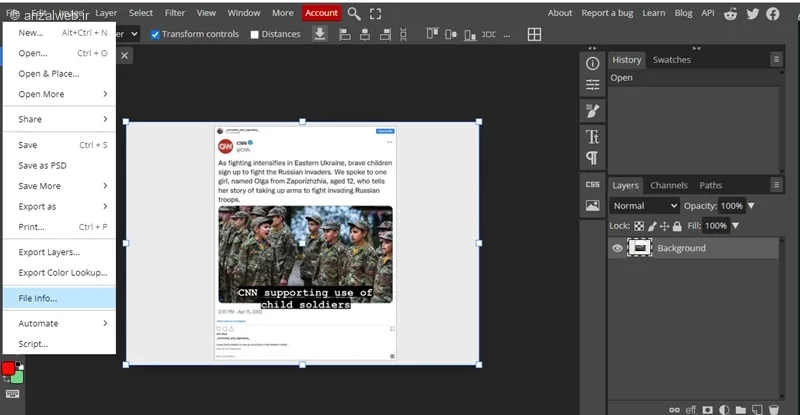Open layer effects (eff) button
The width and height of the screenshot is (800, 415).
690,409
